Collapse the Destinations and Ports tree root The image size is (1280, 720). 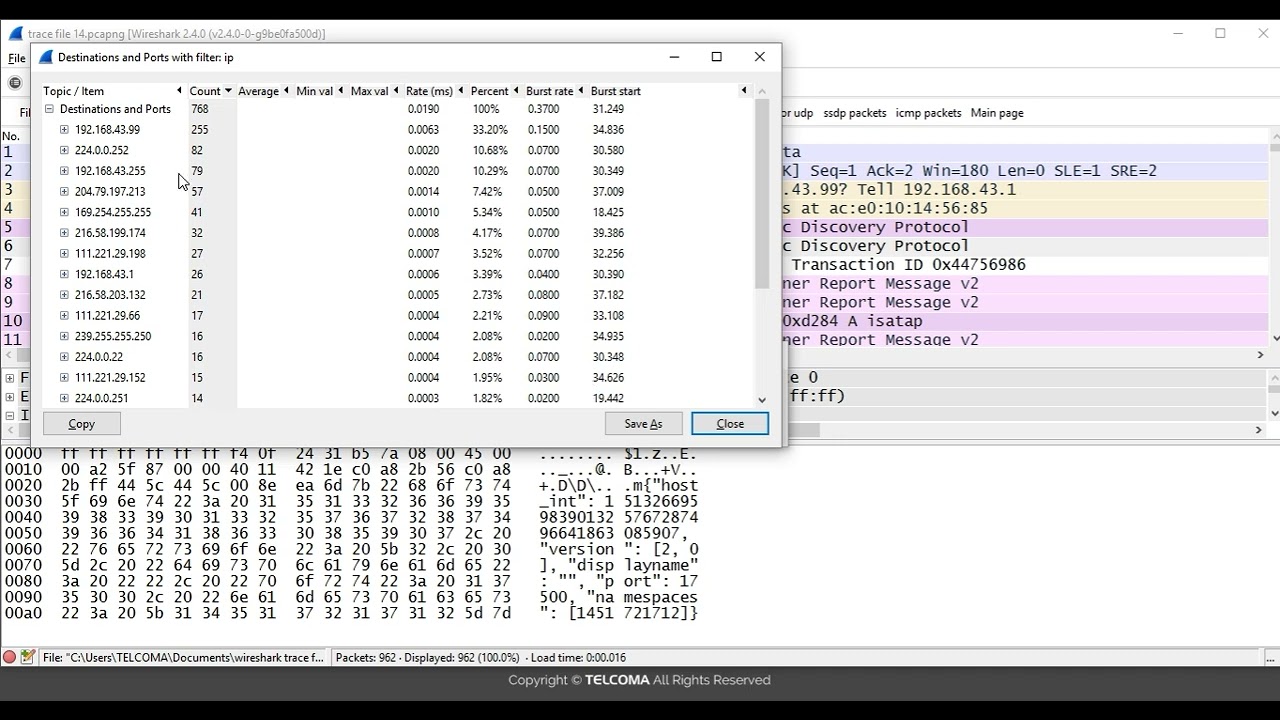[49, 109]
